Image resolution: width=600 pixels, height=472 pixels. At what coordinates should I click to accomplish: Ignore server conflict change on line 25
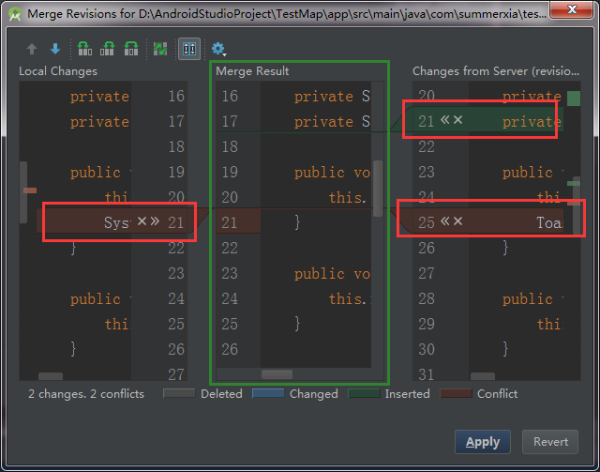(x=458, y=221)
